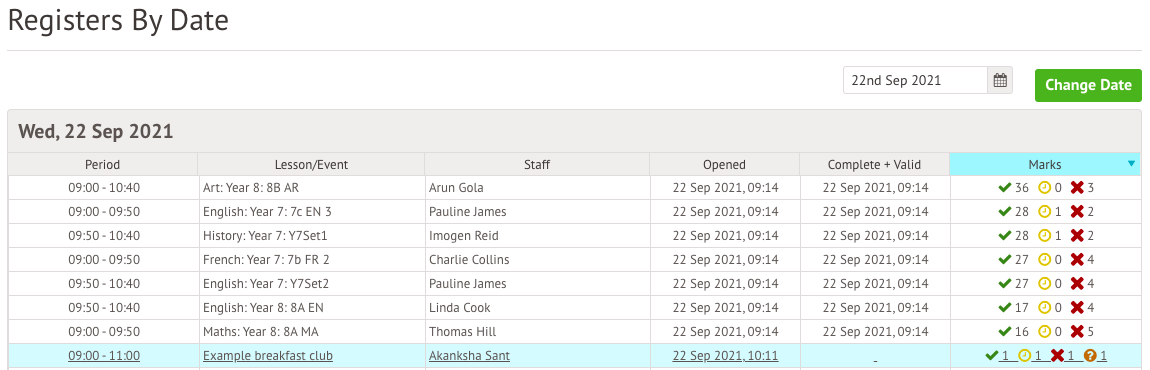The width and height of the screenshot is (1150, 370).
Task: Sort by the Opened column header
Action: (724, 164)
